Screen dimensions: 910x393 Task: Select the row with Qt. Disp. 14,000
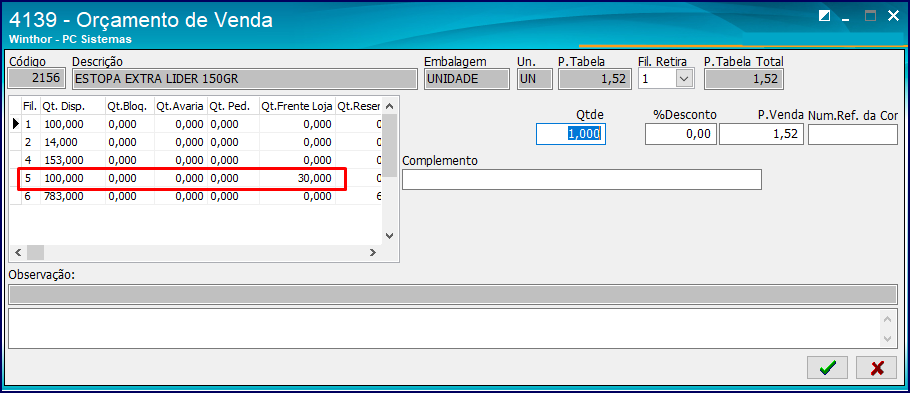pos(197,142)
